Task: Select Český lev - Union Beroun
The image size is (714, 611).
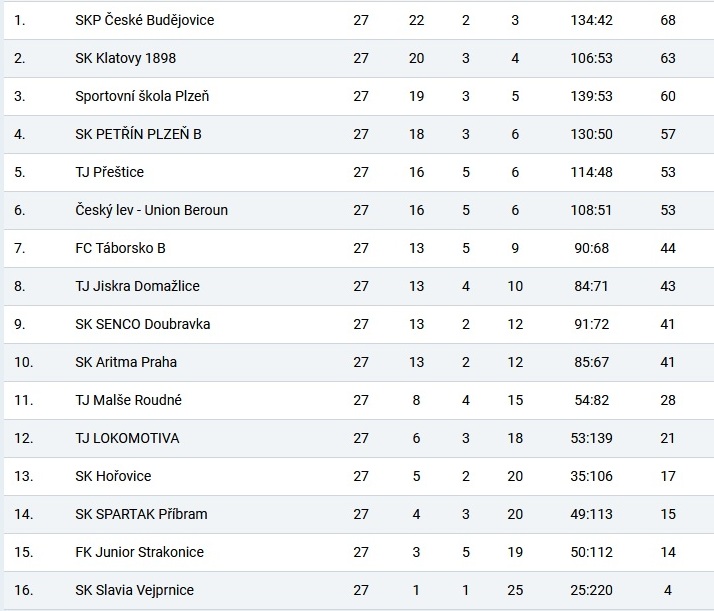Action: tap(151, 210)
